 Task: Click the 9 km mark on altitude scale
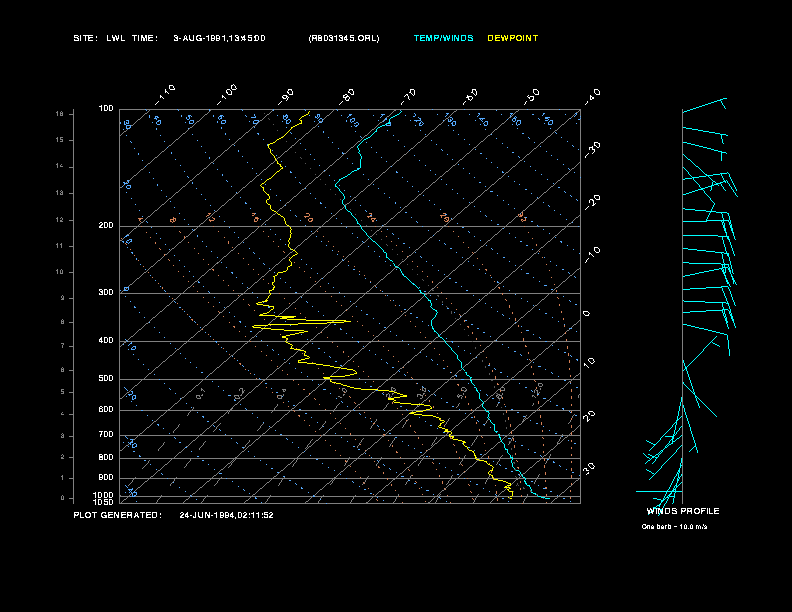(63, 298)
